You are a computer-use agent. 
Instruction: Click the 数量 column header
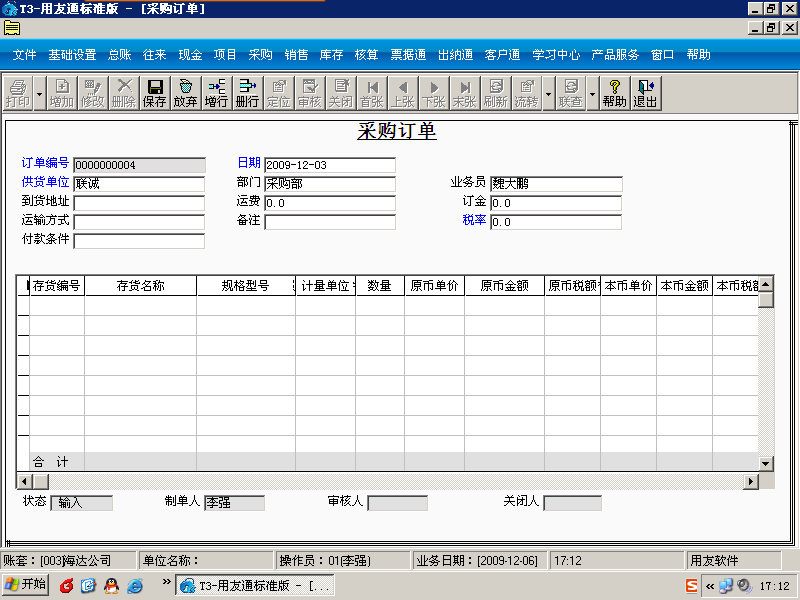click(x=380, y=286)
